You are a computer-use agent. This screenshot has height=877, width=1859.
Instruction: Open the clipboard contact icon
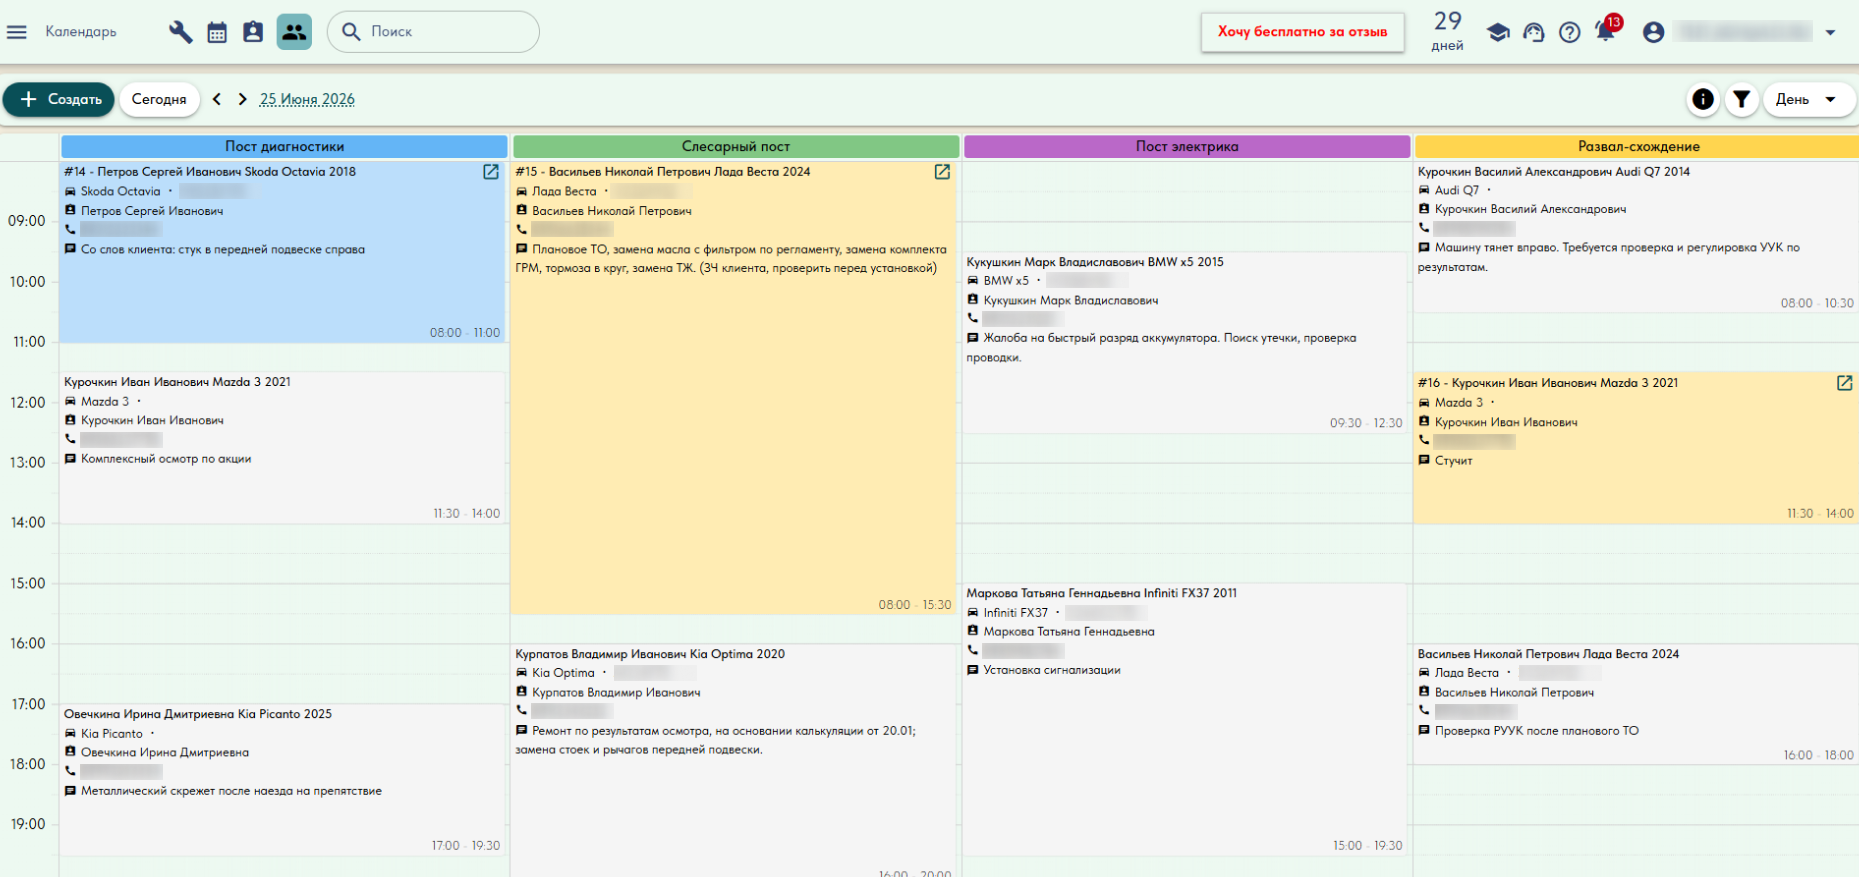coord(253,32)
